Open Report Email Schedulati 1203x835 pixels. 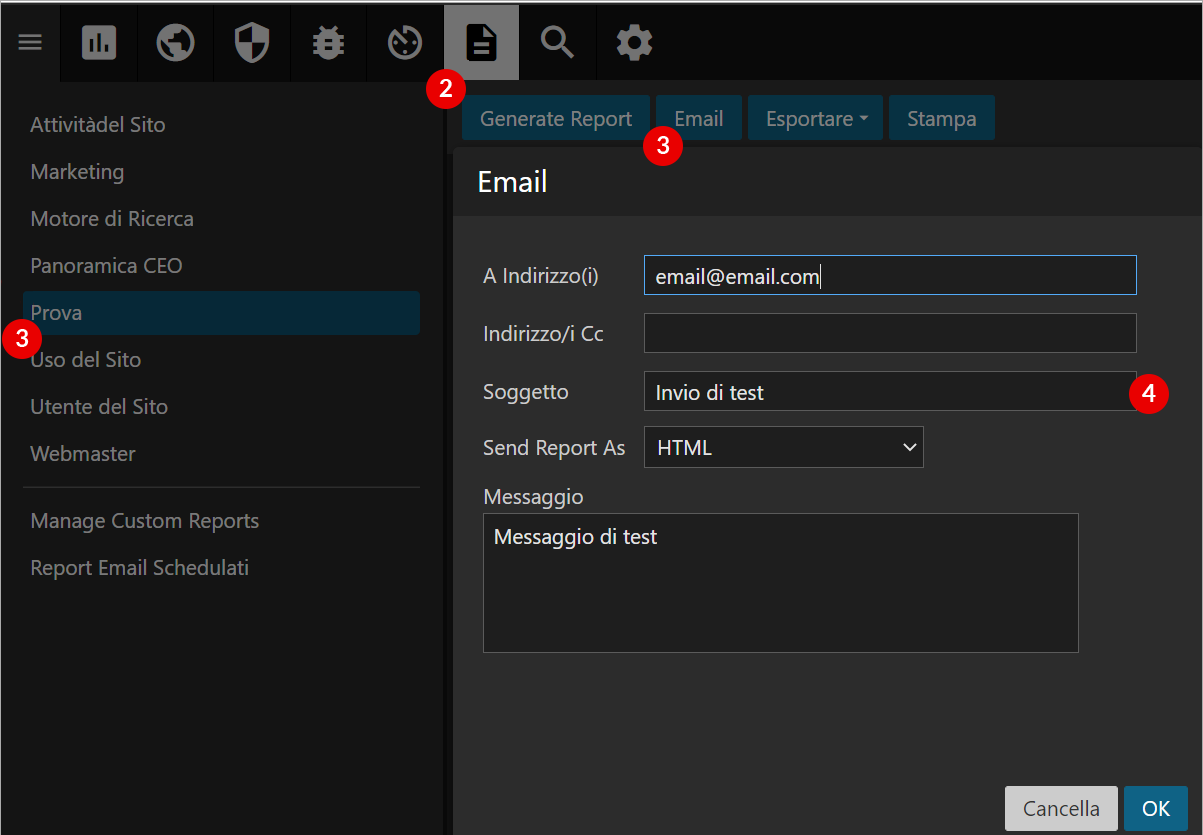pyautogui.click(x=138, y=567)
